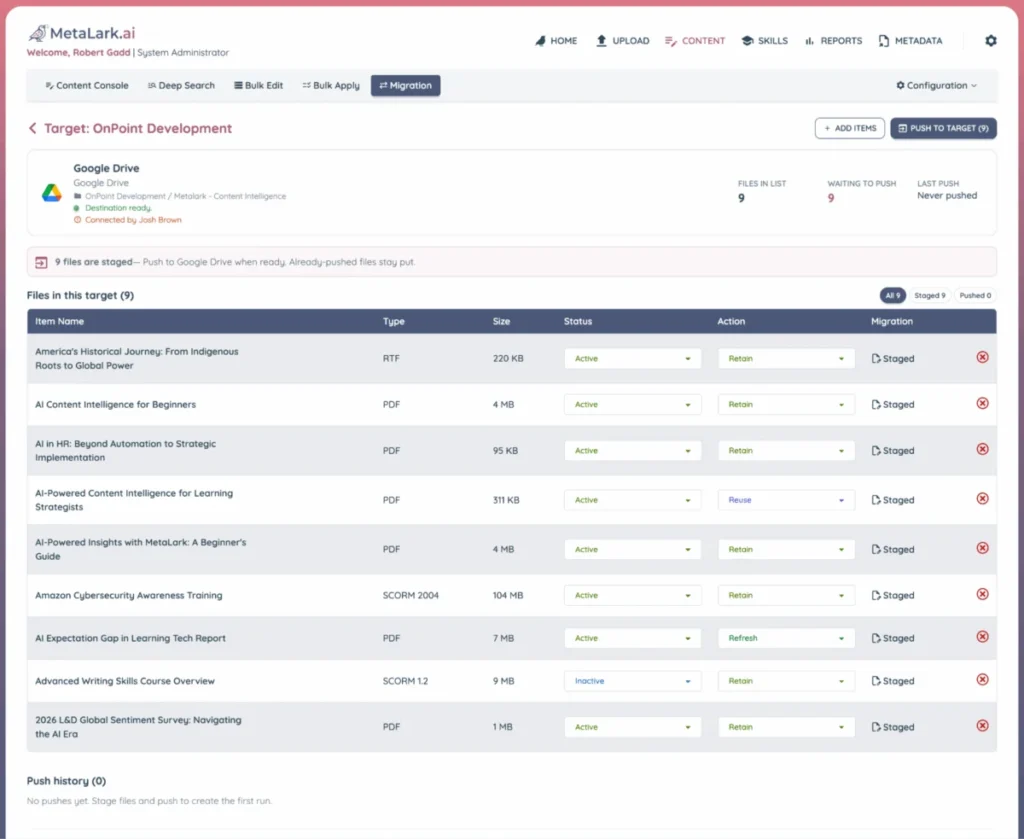Open the REPORTS navigation item

[x=833, y=40]
